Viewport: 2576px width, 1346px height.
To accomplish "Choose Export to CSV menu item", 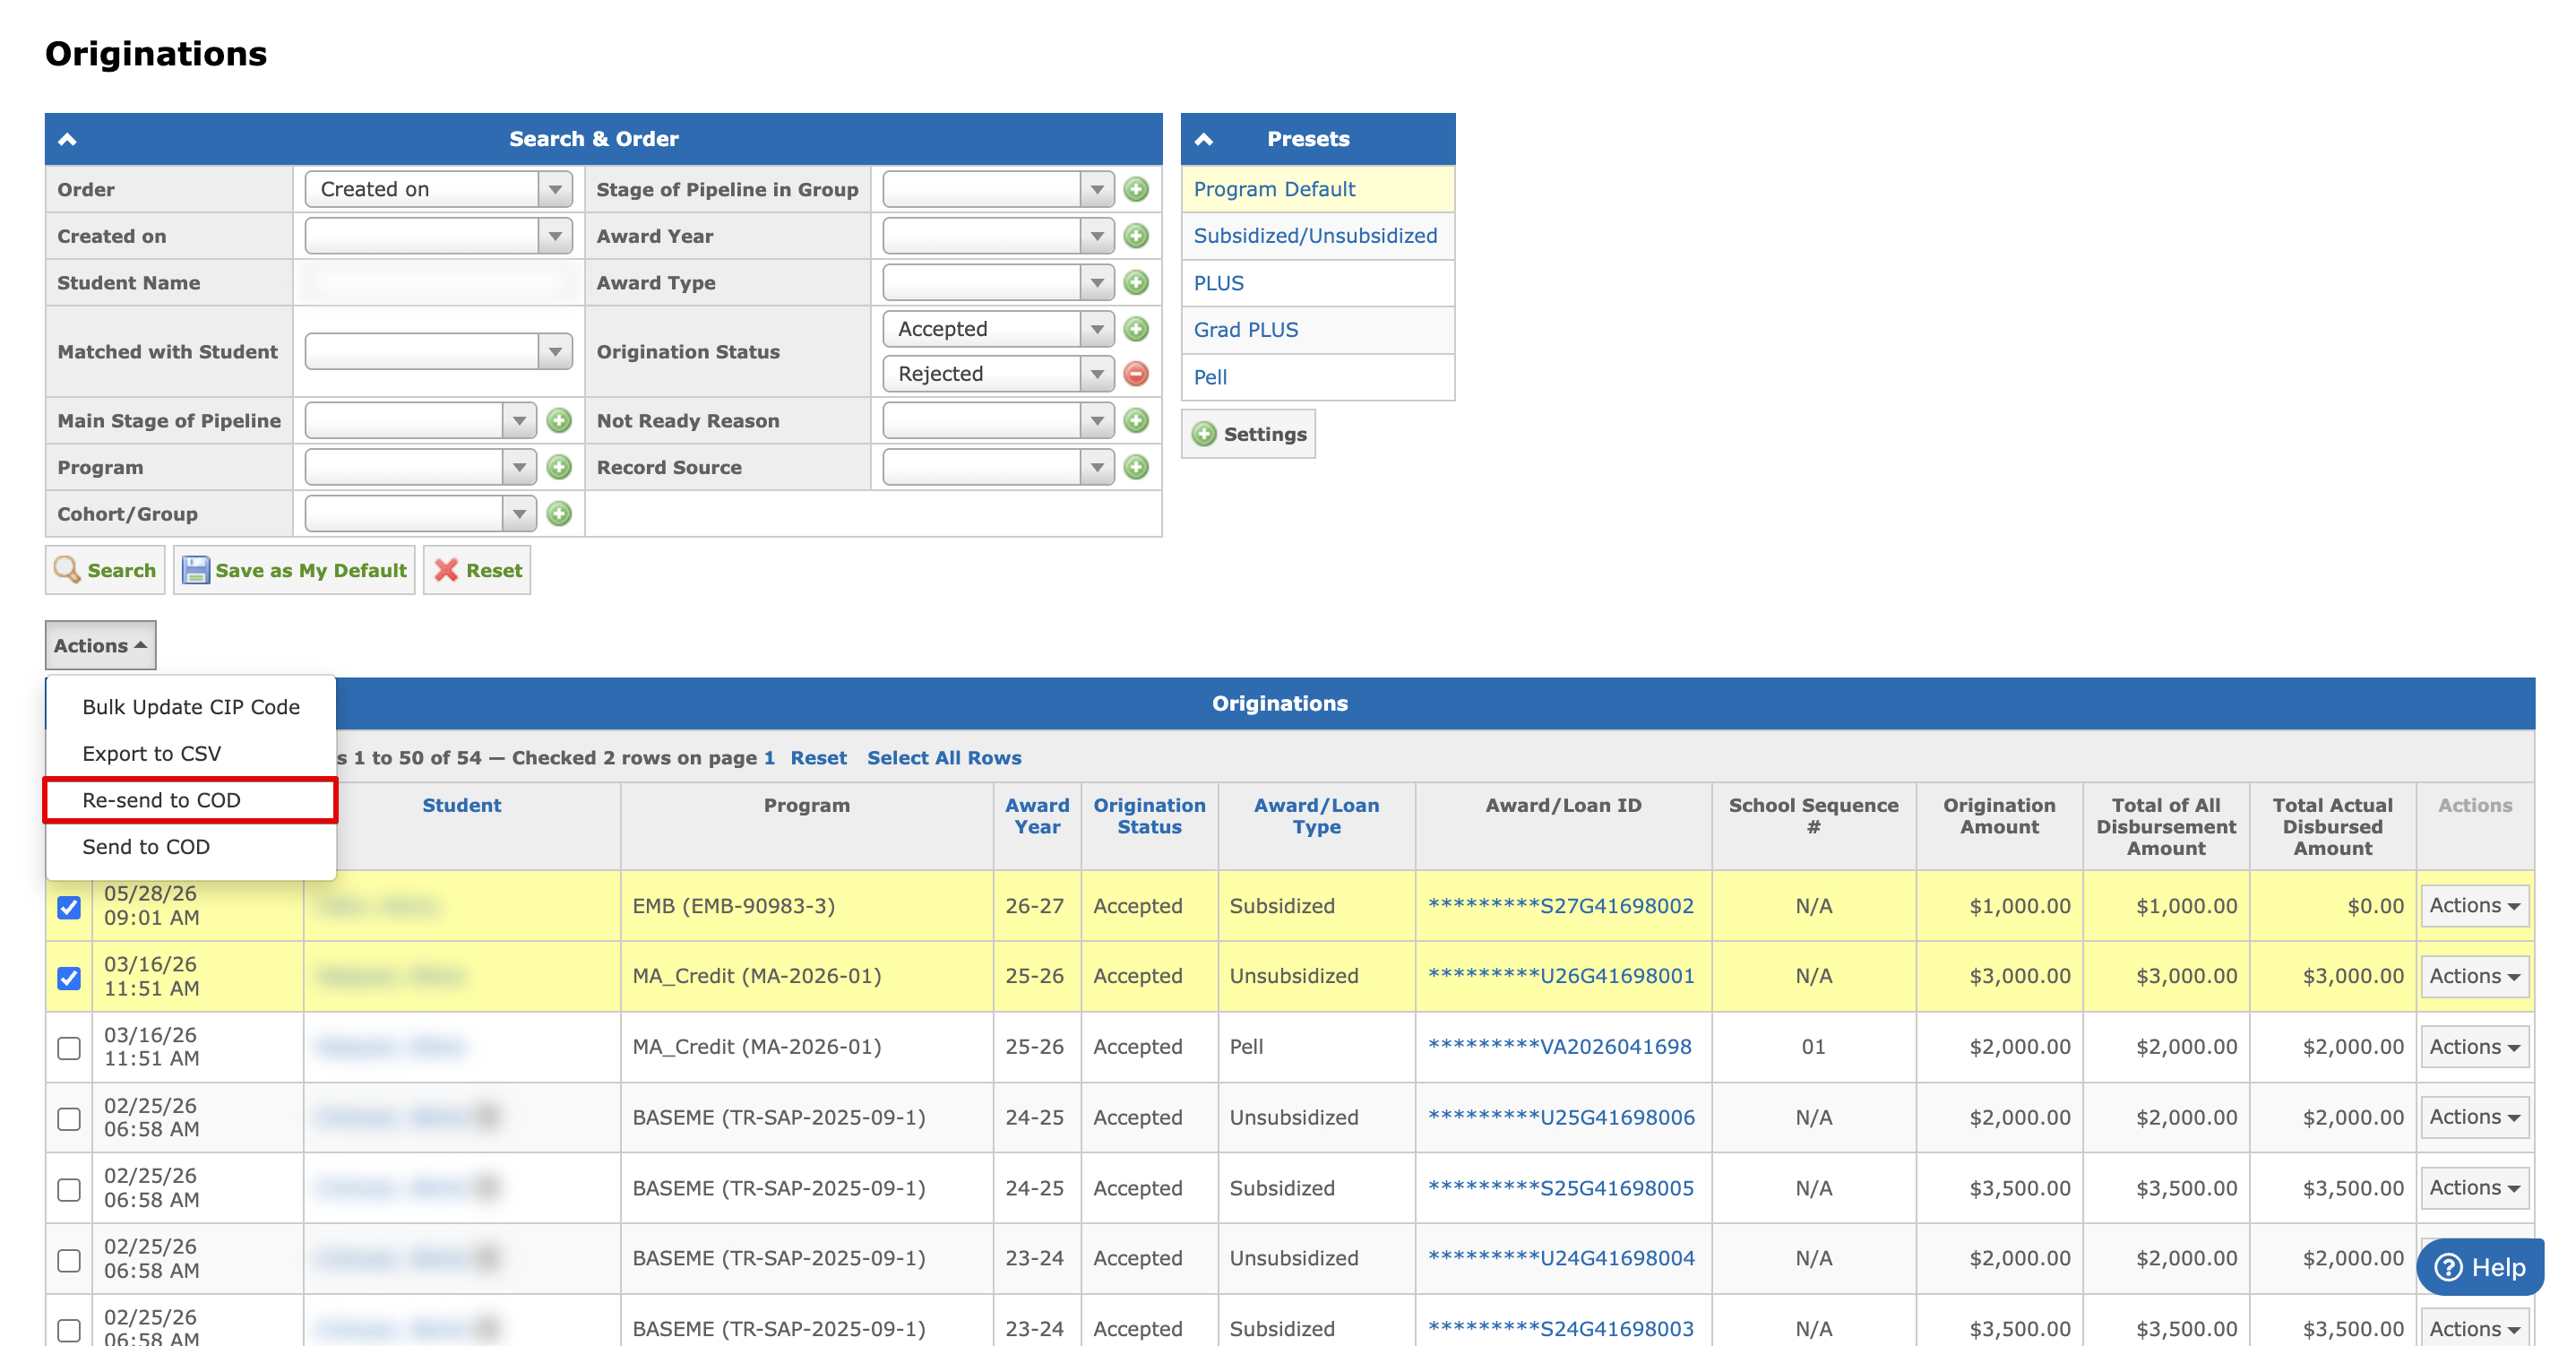I will pos(151,753).
